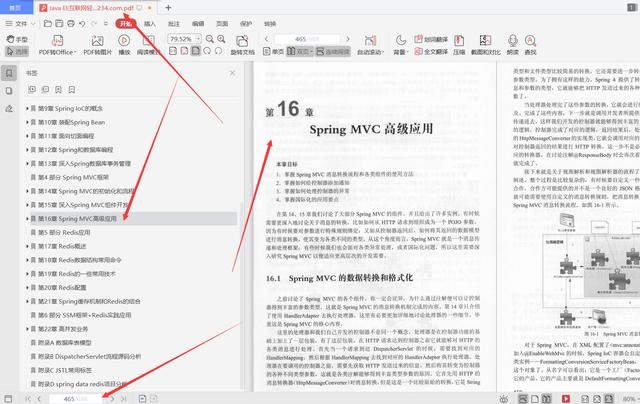Expand 第16章 Spring MVC高级应用 bookmark
The width and height of the screenshot is (640, 404).
point(27,219)
